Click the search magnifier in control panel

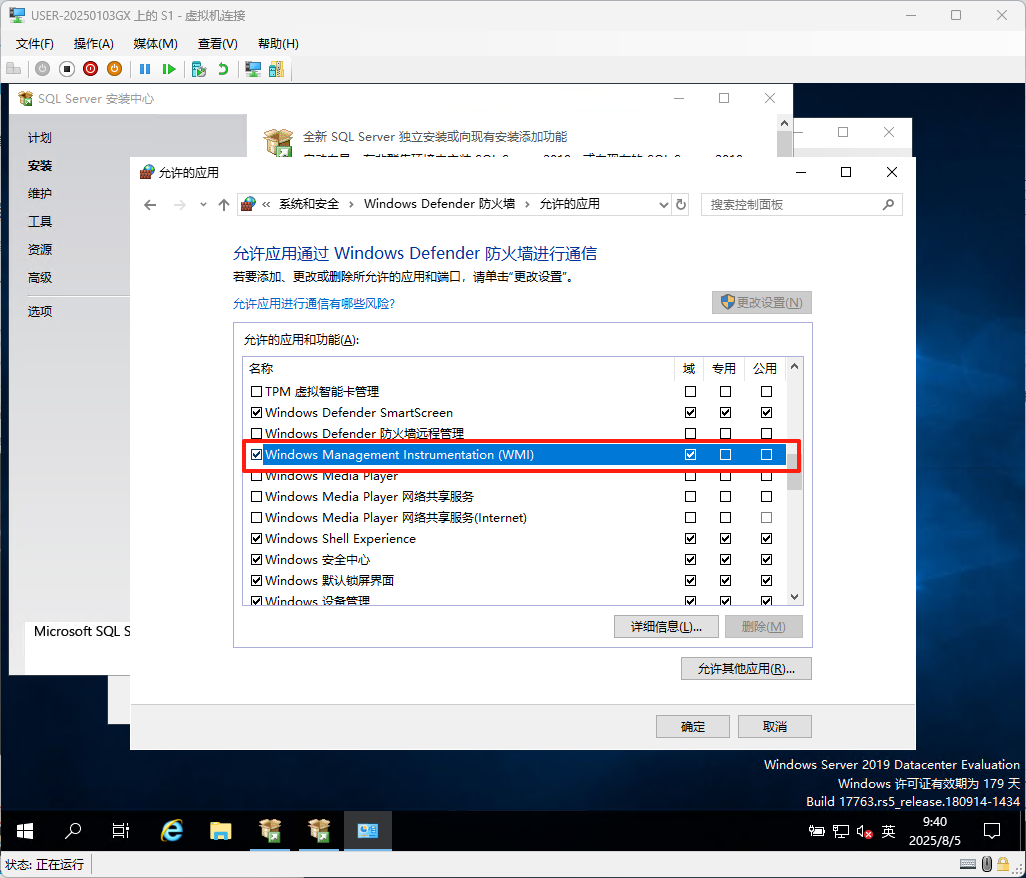pos(888,205)
